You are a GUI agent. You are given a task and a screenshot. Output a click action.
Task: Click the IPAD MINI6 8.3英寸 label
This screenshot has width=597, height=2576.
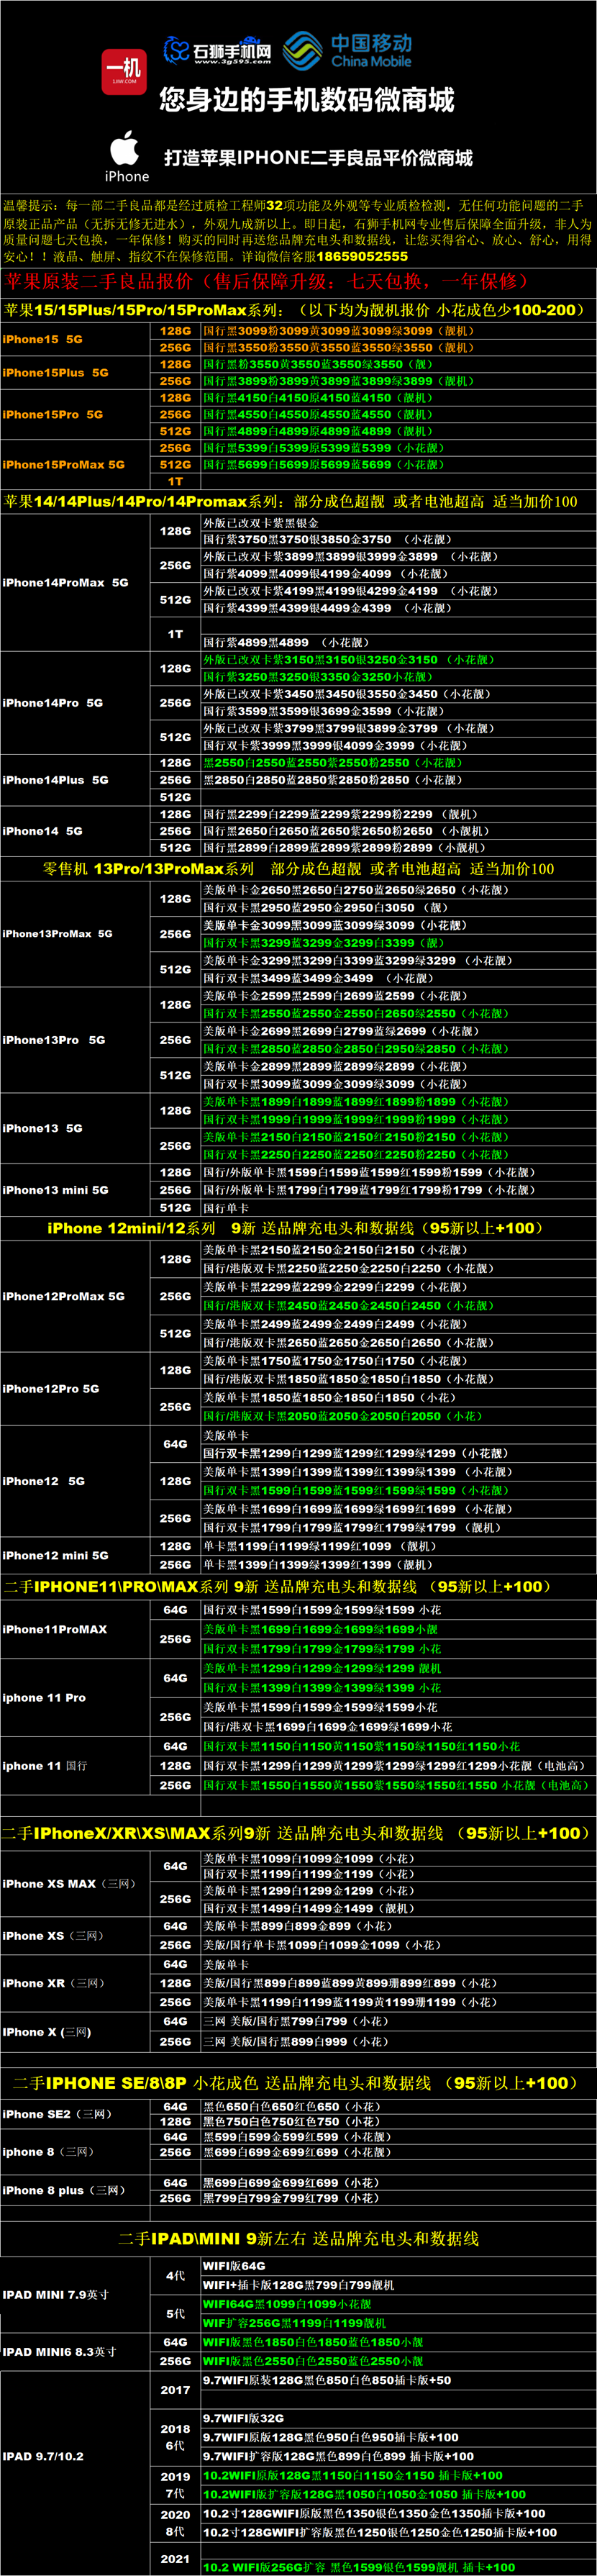60,2352
